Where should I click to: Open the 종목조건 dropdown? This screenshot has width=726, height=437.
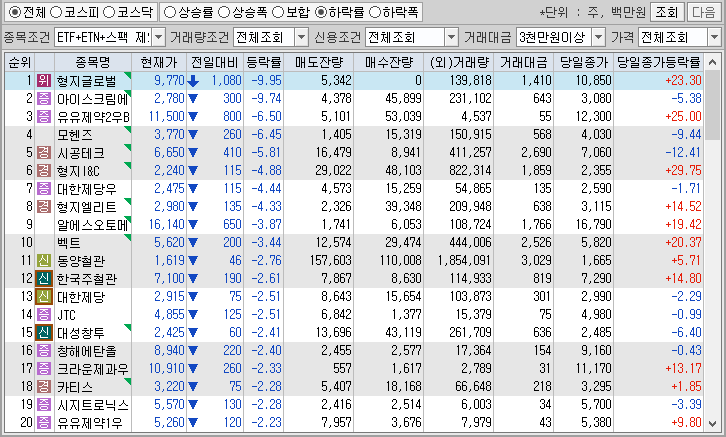coord(159,37)
